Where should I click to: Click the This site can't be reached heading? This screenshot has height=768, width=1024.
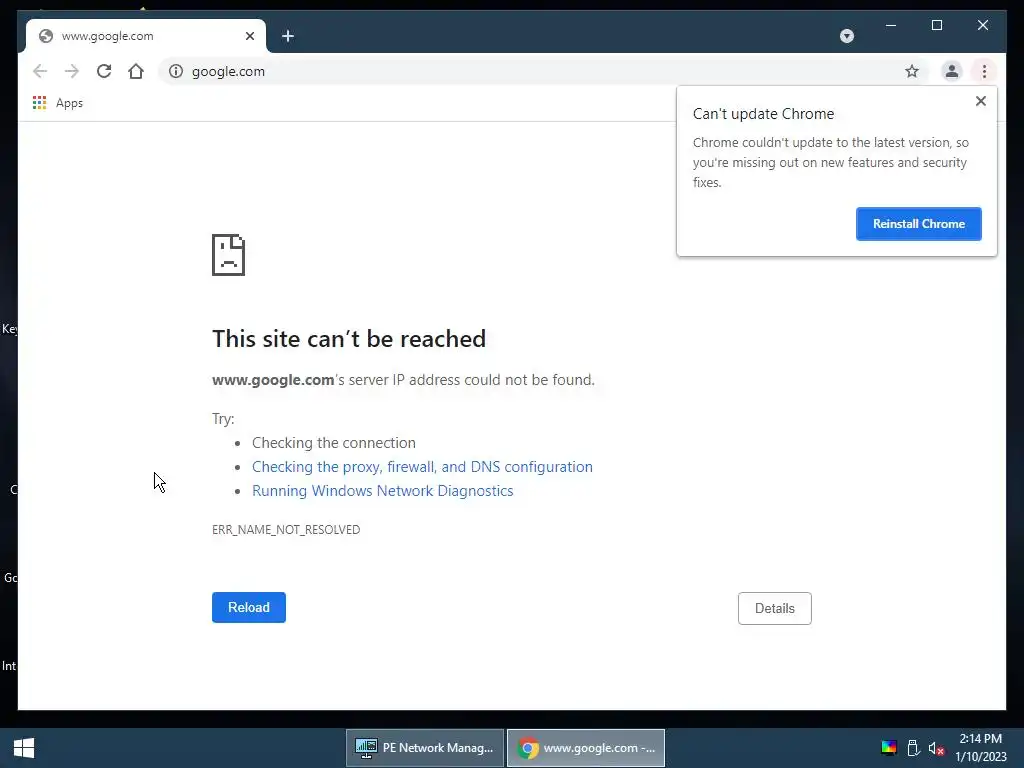point(349,339)
